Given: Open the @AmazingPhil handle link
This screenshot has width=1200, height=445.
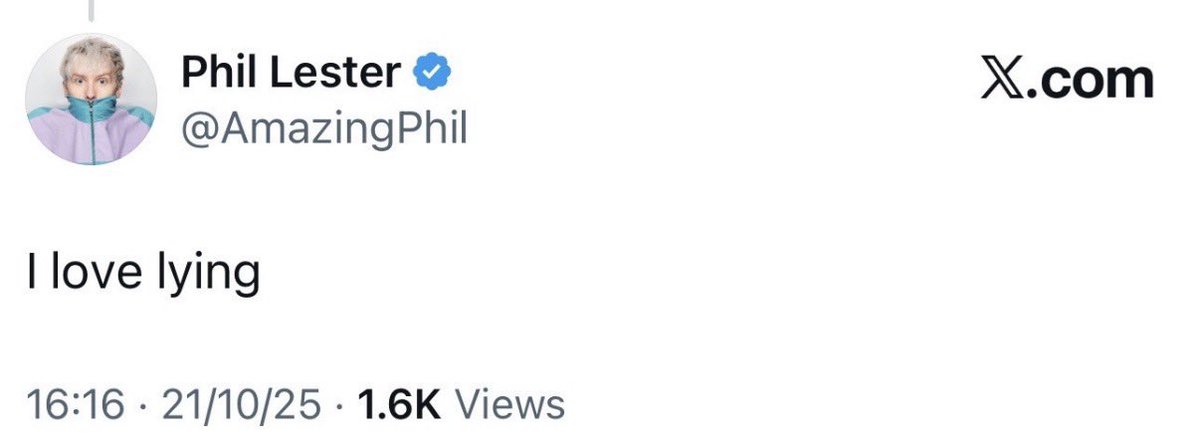Looking at the screenshot, I should point(324,127).
